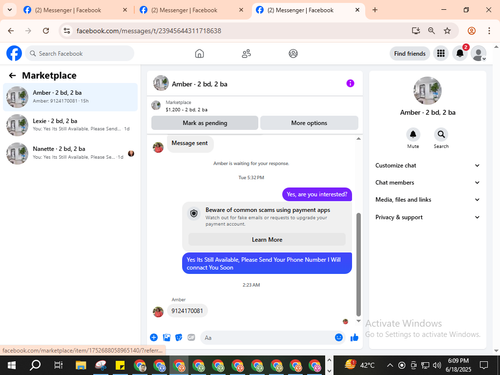The image size is (500, 375).
Task: Click Marketplace listing $1,200 - 2 bd, 2 ba
Action: (187, 109)
